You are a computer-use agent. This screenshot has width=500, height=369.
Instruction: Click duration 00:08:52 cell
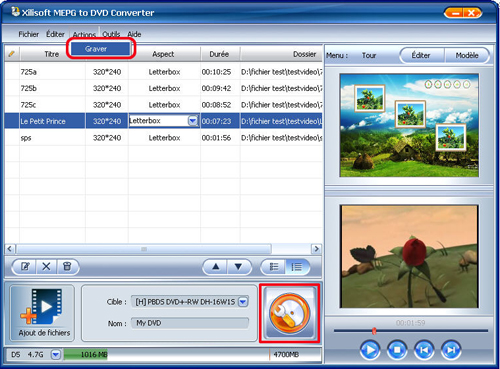[x=216, y=105]
